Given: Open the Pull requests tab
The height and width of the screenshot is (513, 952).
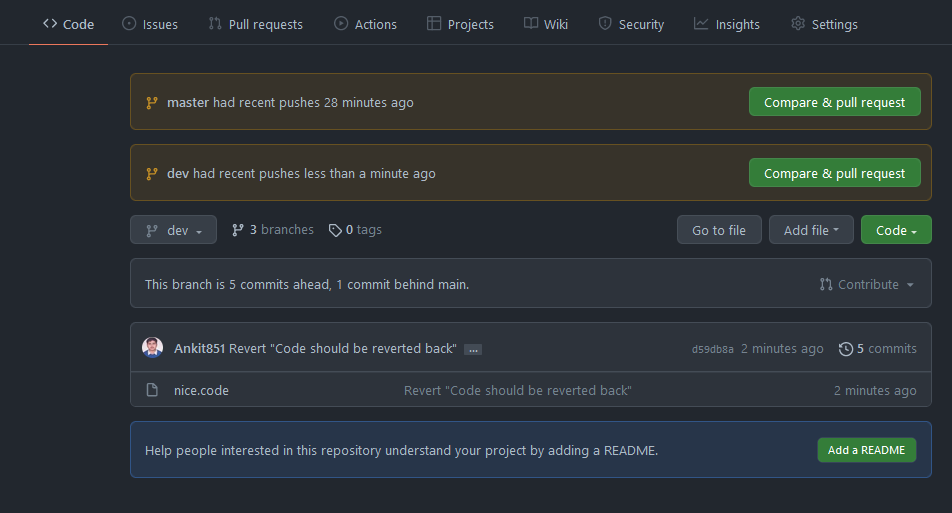Looking at the screenshot, I should point(255,24).
